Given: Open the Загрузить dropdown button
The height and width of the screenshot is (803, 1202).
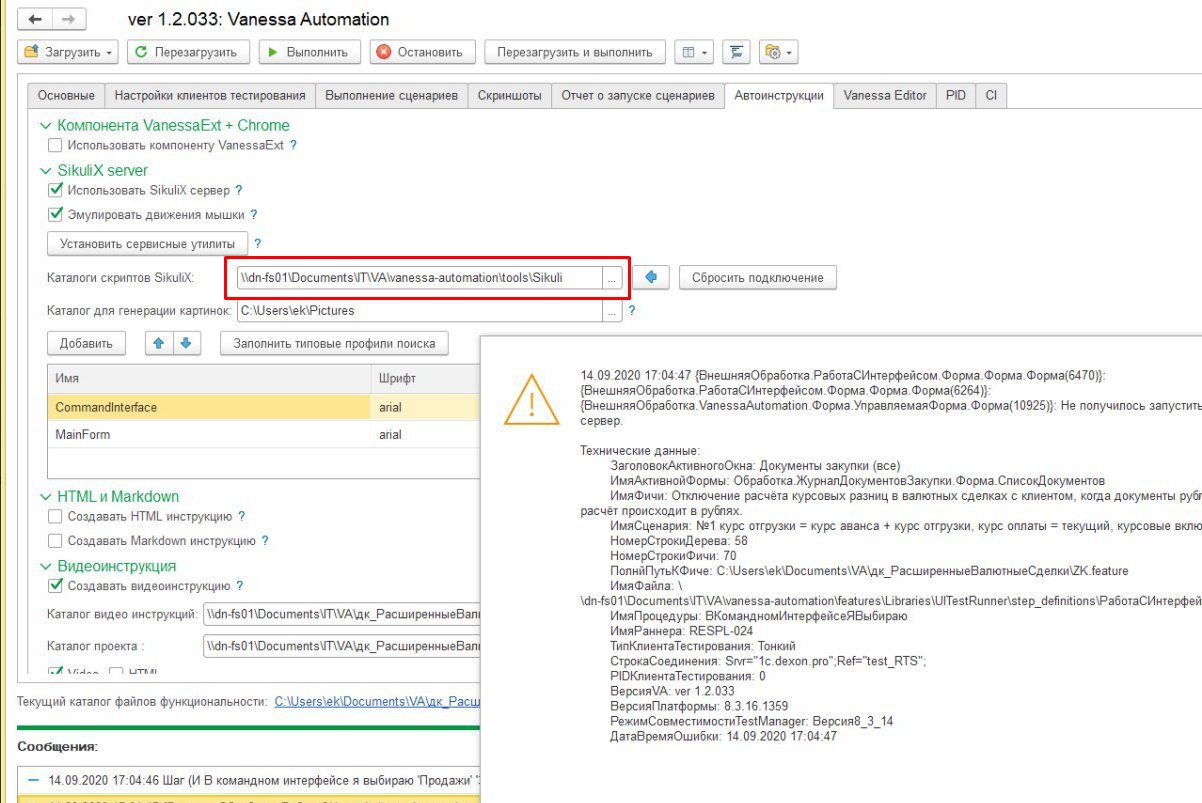Looking at the screenshot, I should [x=69, y=52].
